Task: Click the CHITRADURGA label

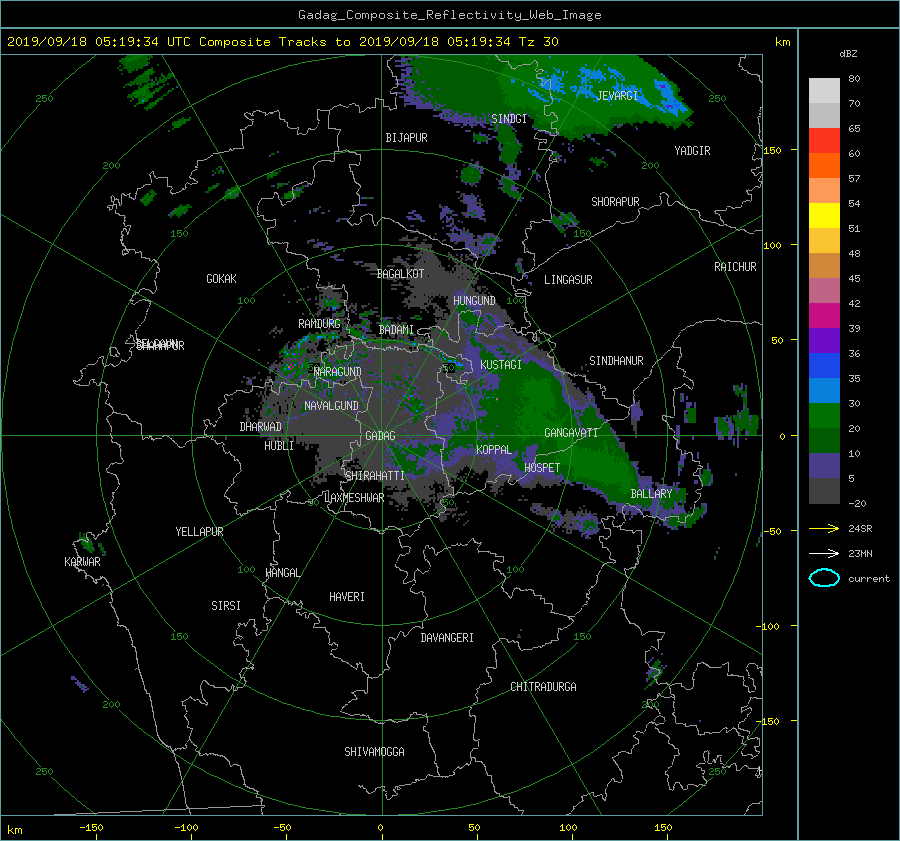Action: click(x=543, y=687)
